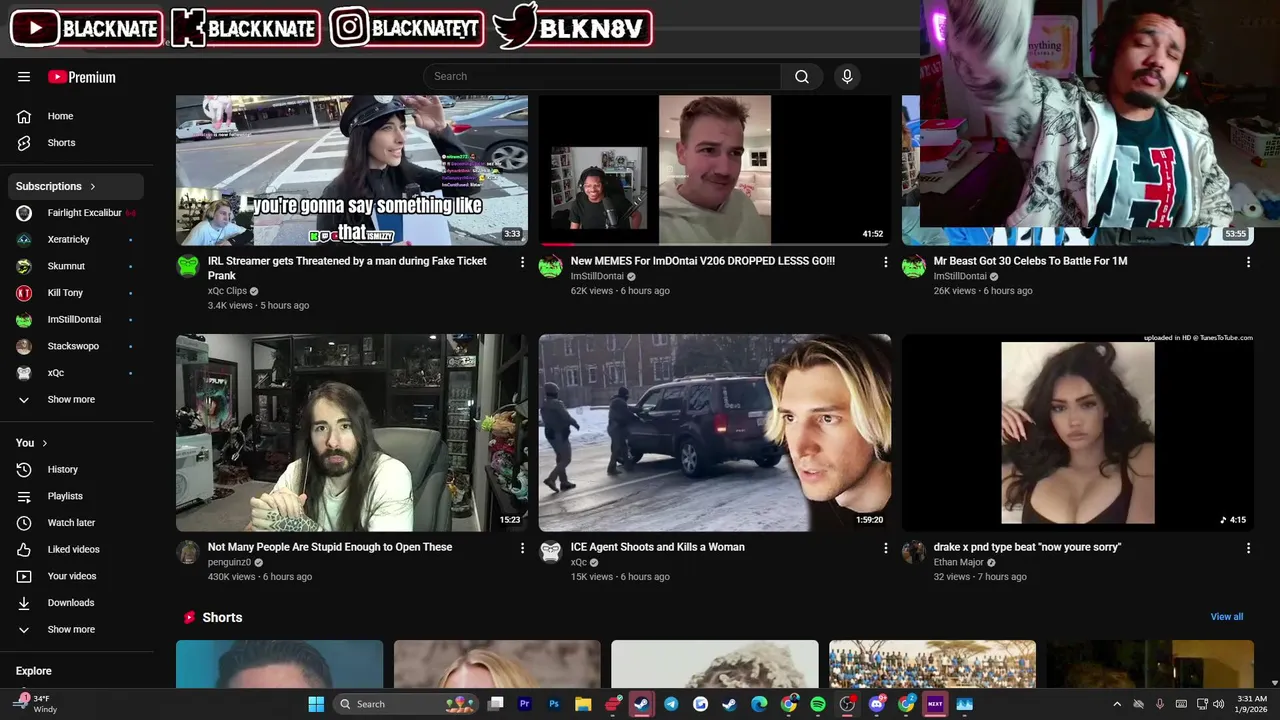This screenshot has width=1280, height=720.
Task: Open Telegram from taskbar
Action: pyautogui.click(x=671, y=704)
